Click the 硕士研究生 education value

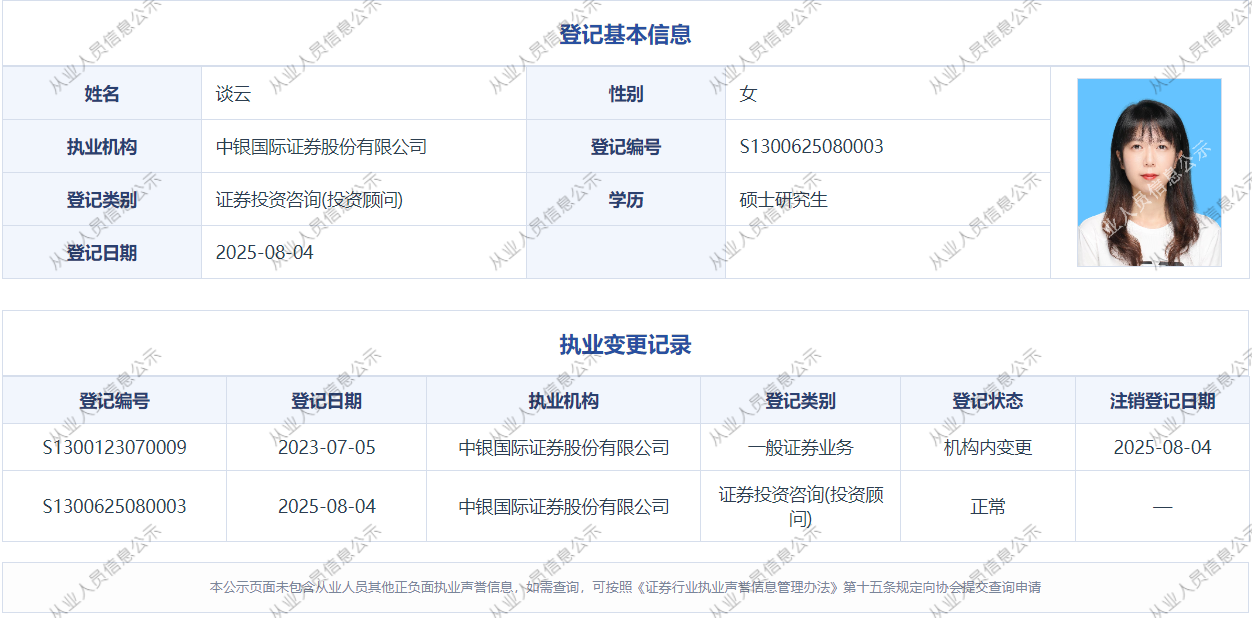click(x=784, y=200)
